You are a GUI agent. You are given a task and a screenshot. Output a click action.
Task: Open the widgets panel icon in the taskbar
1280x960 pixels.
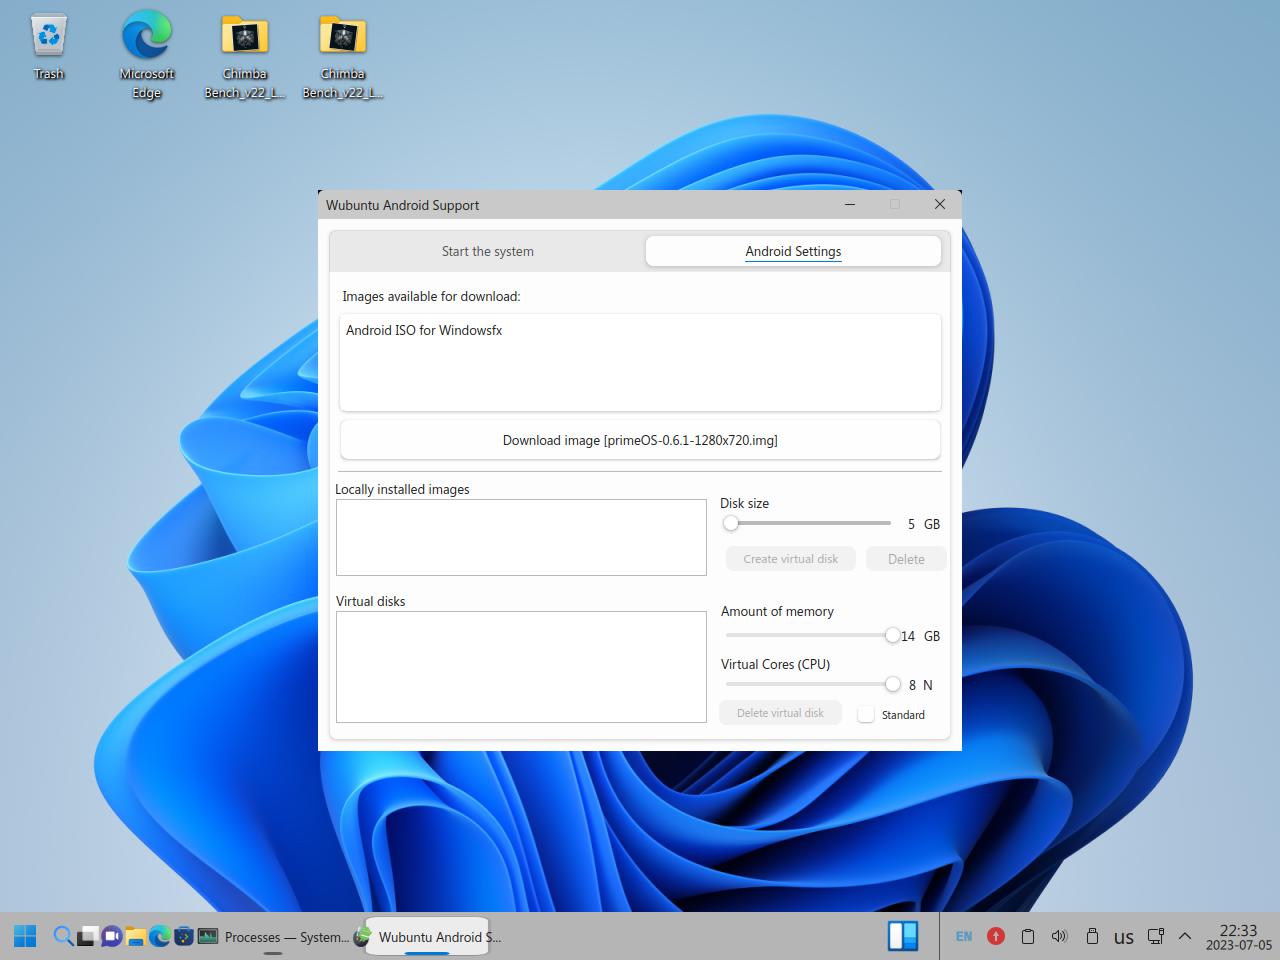point(903,936)
